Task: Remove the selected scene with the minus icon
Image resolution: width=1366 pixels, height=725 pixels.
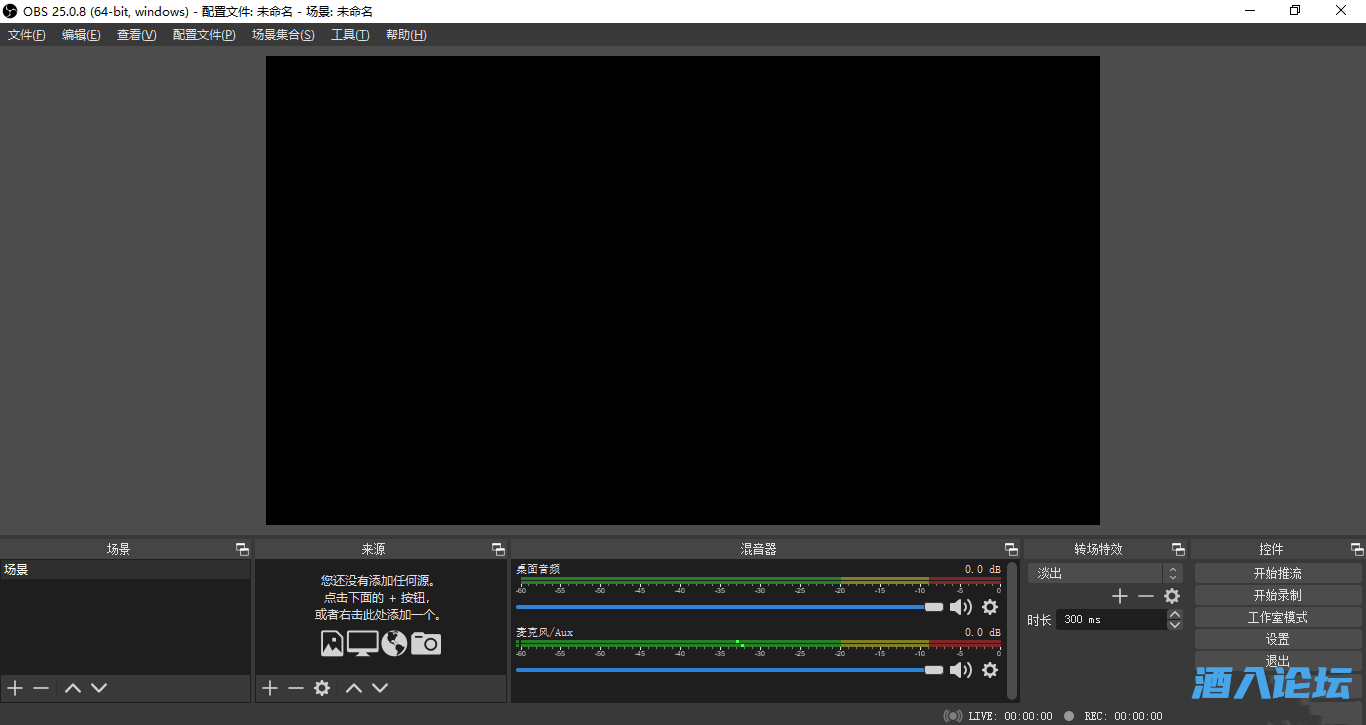Action: (41, 688)
